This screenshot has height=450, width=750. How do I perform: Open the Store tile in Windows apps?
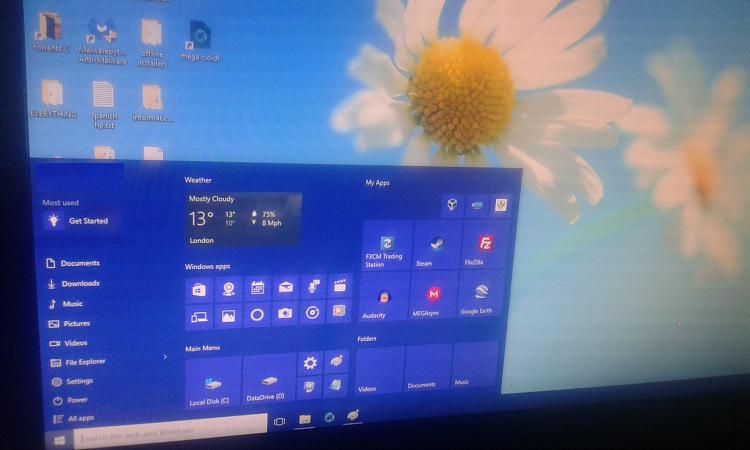[199, 289]
